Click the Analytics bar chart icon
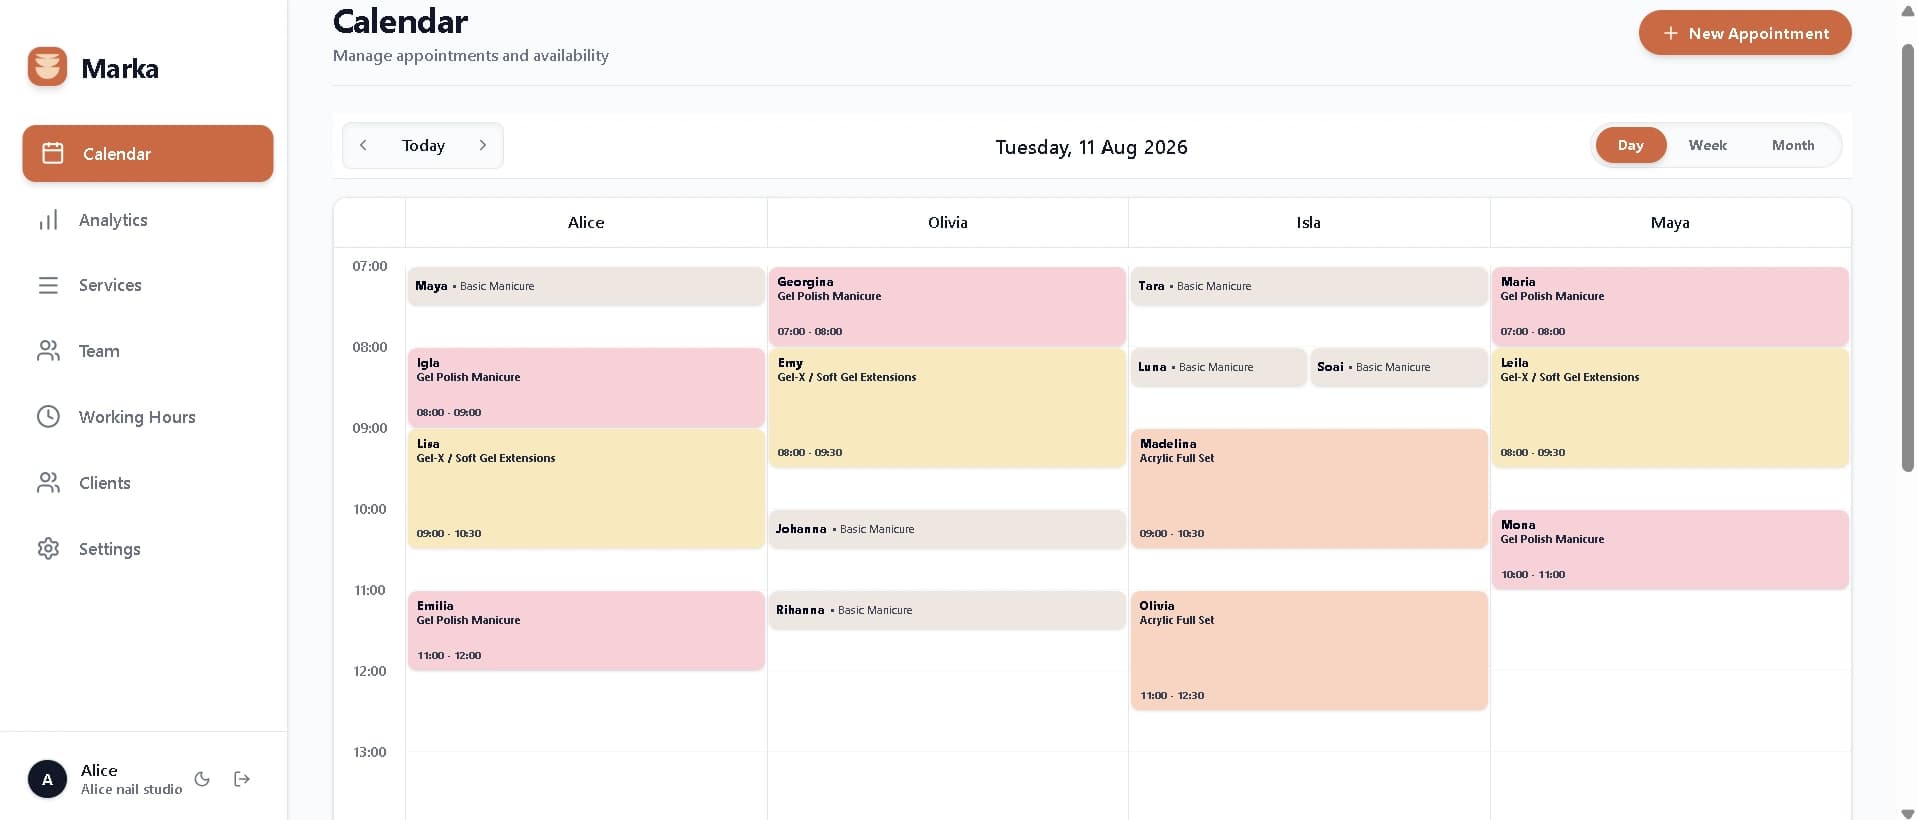Image resolution: width=1918 pixels, height=820 pixels. pyautogui.click(x=48, y=220)
